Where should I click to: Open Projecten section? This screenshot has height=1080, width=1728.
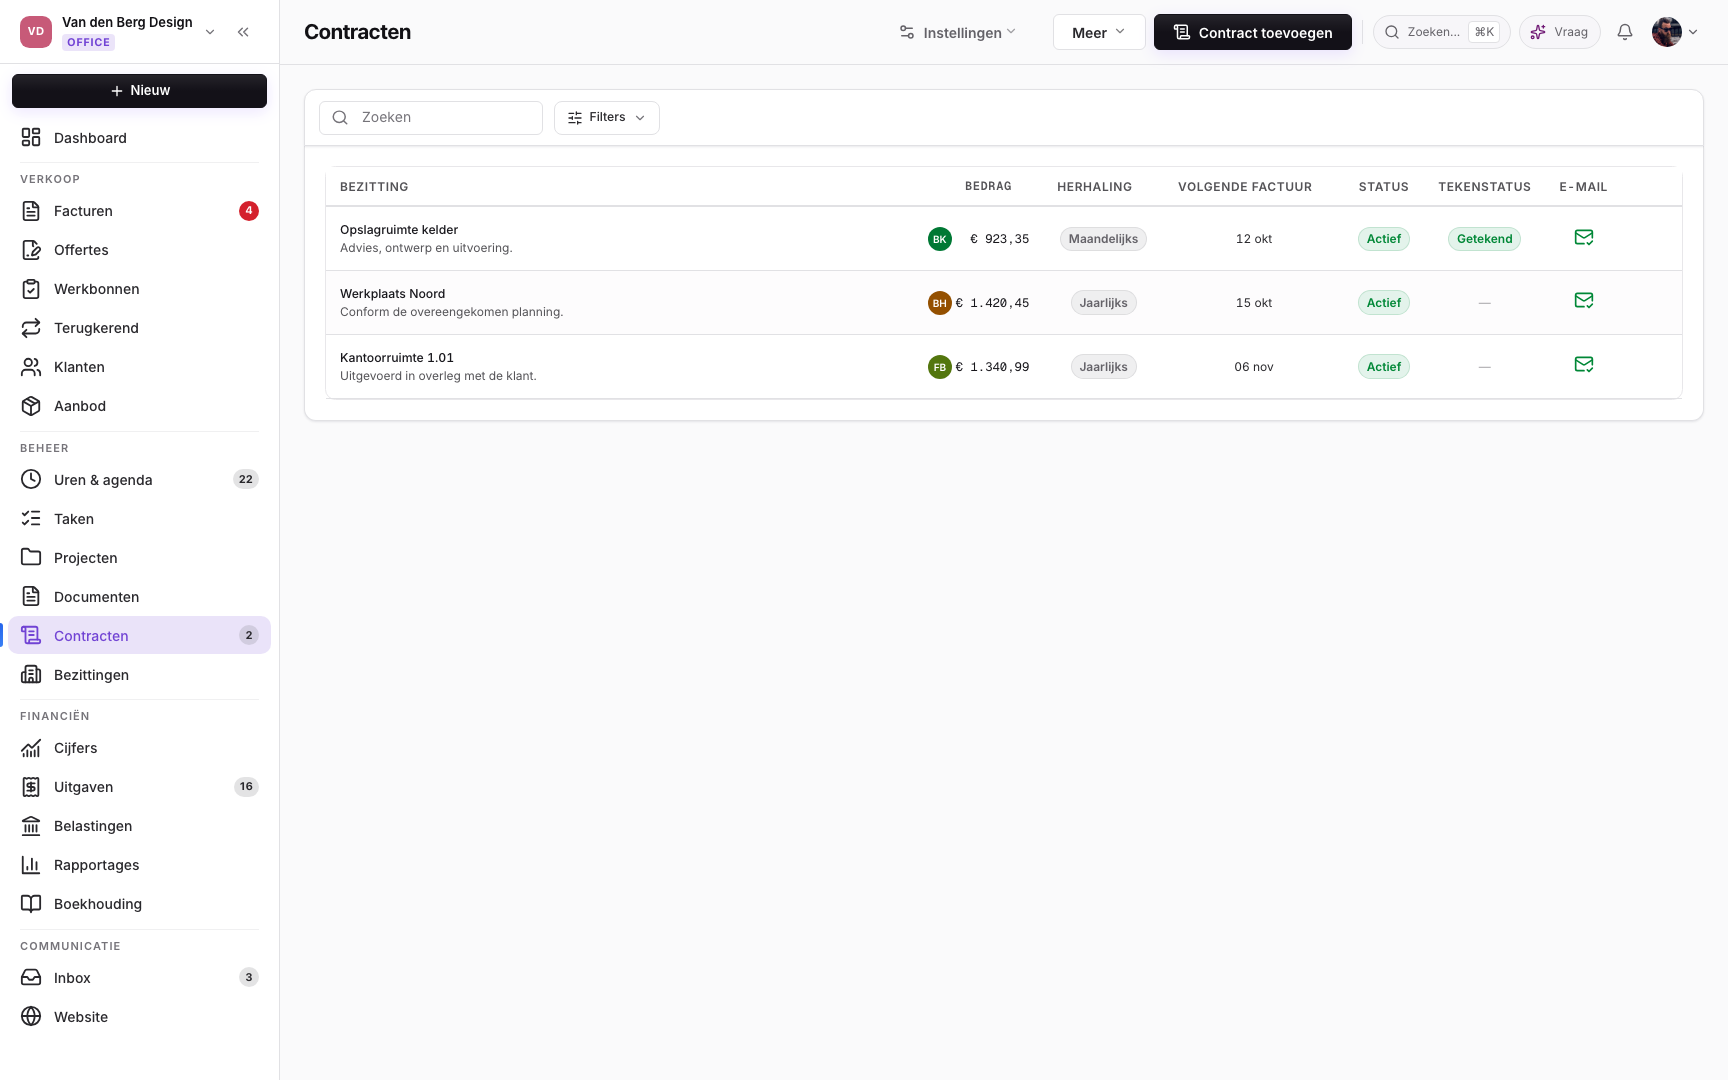coord(139,557)
